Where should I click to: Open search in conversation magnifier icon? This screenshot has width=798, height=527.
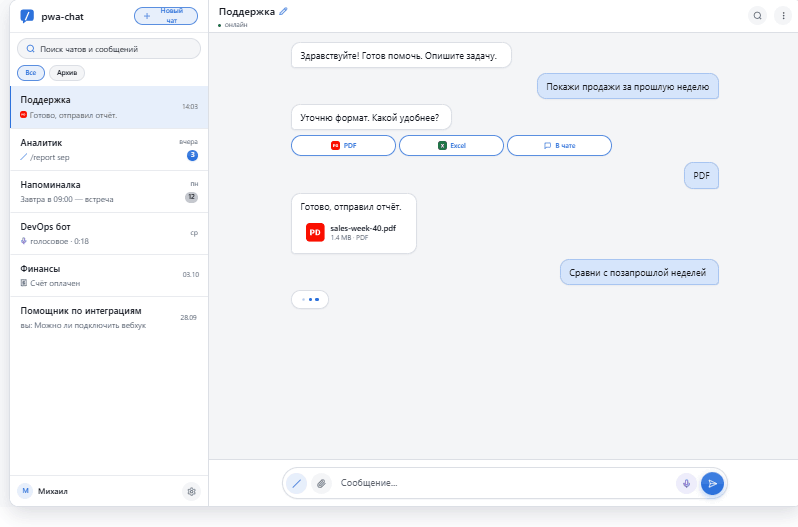pyautogui.click(x=757, y=16)
